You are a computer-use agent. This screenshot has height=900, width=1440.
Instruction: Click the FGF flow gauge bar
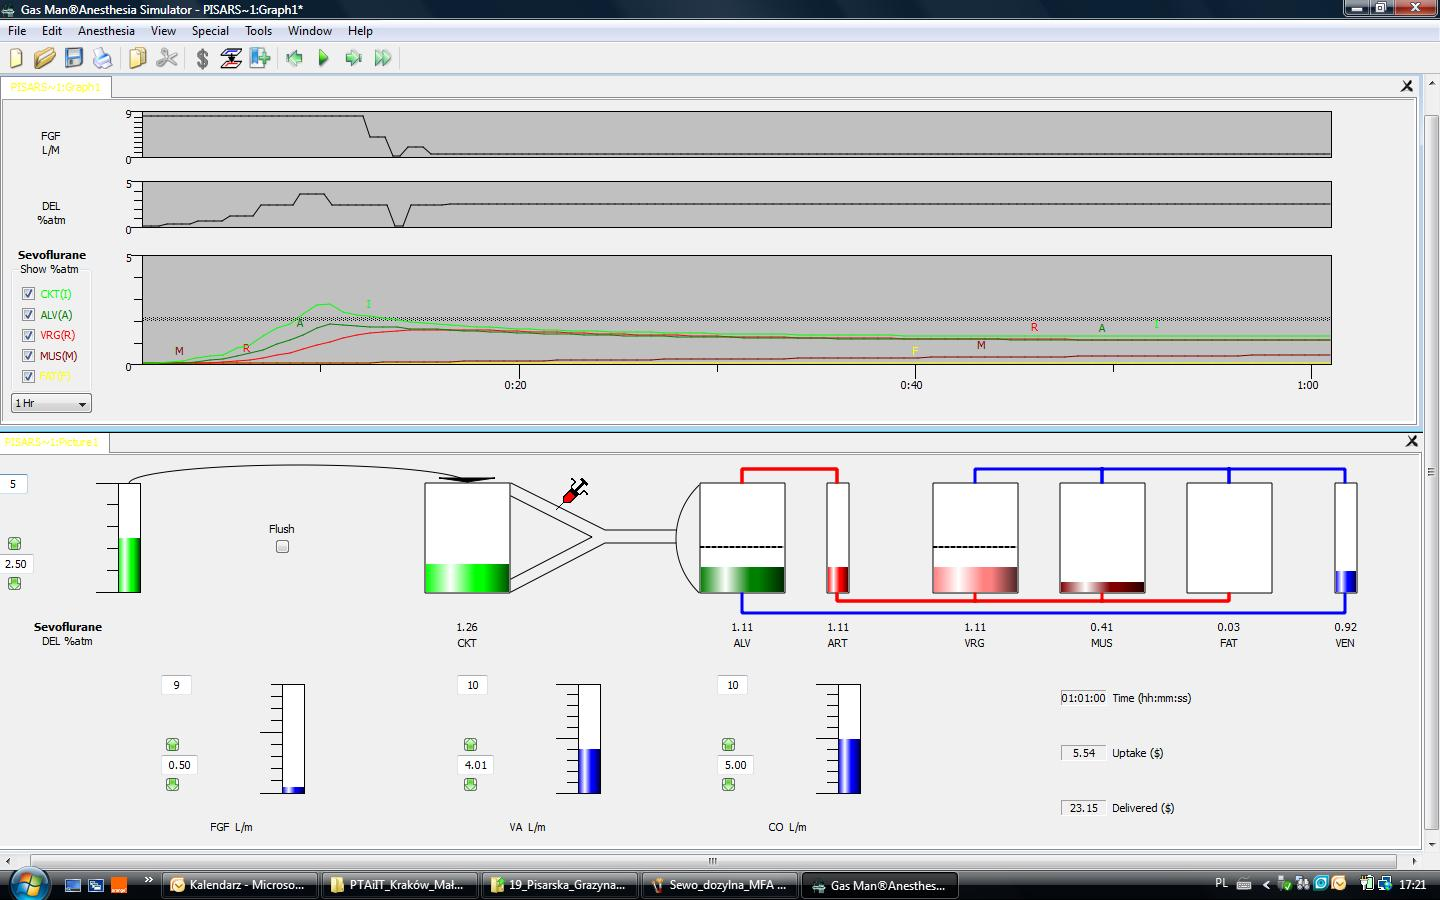point(293,739)
